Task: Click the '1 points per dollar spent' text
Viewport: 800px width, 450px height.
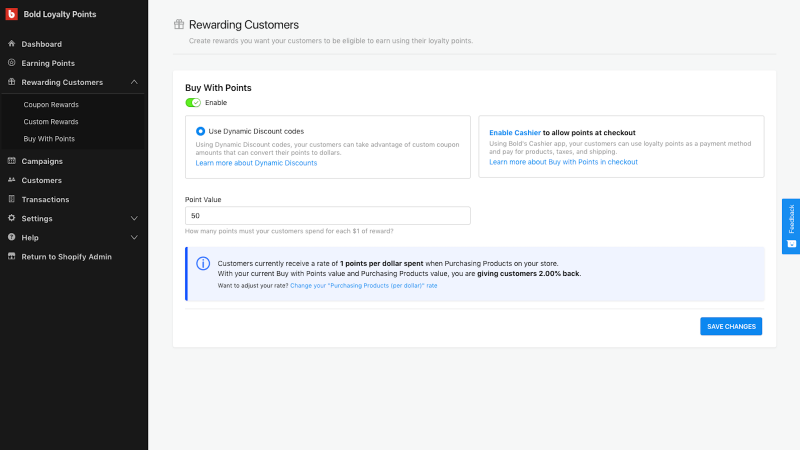Action: [x=382, y=263]
